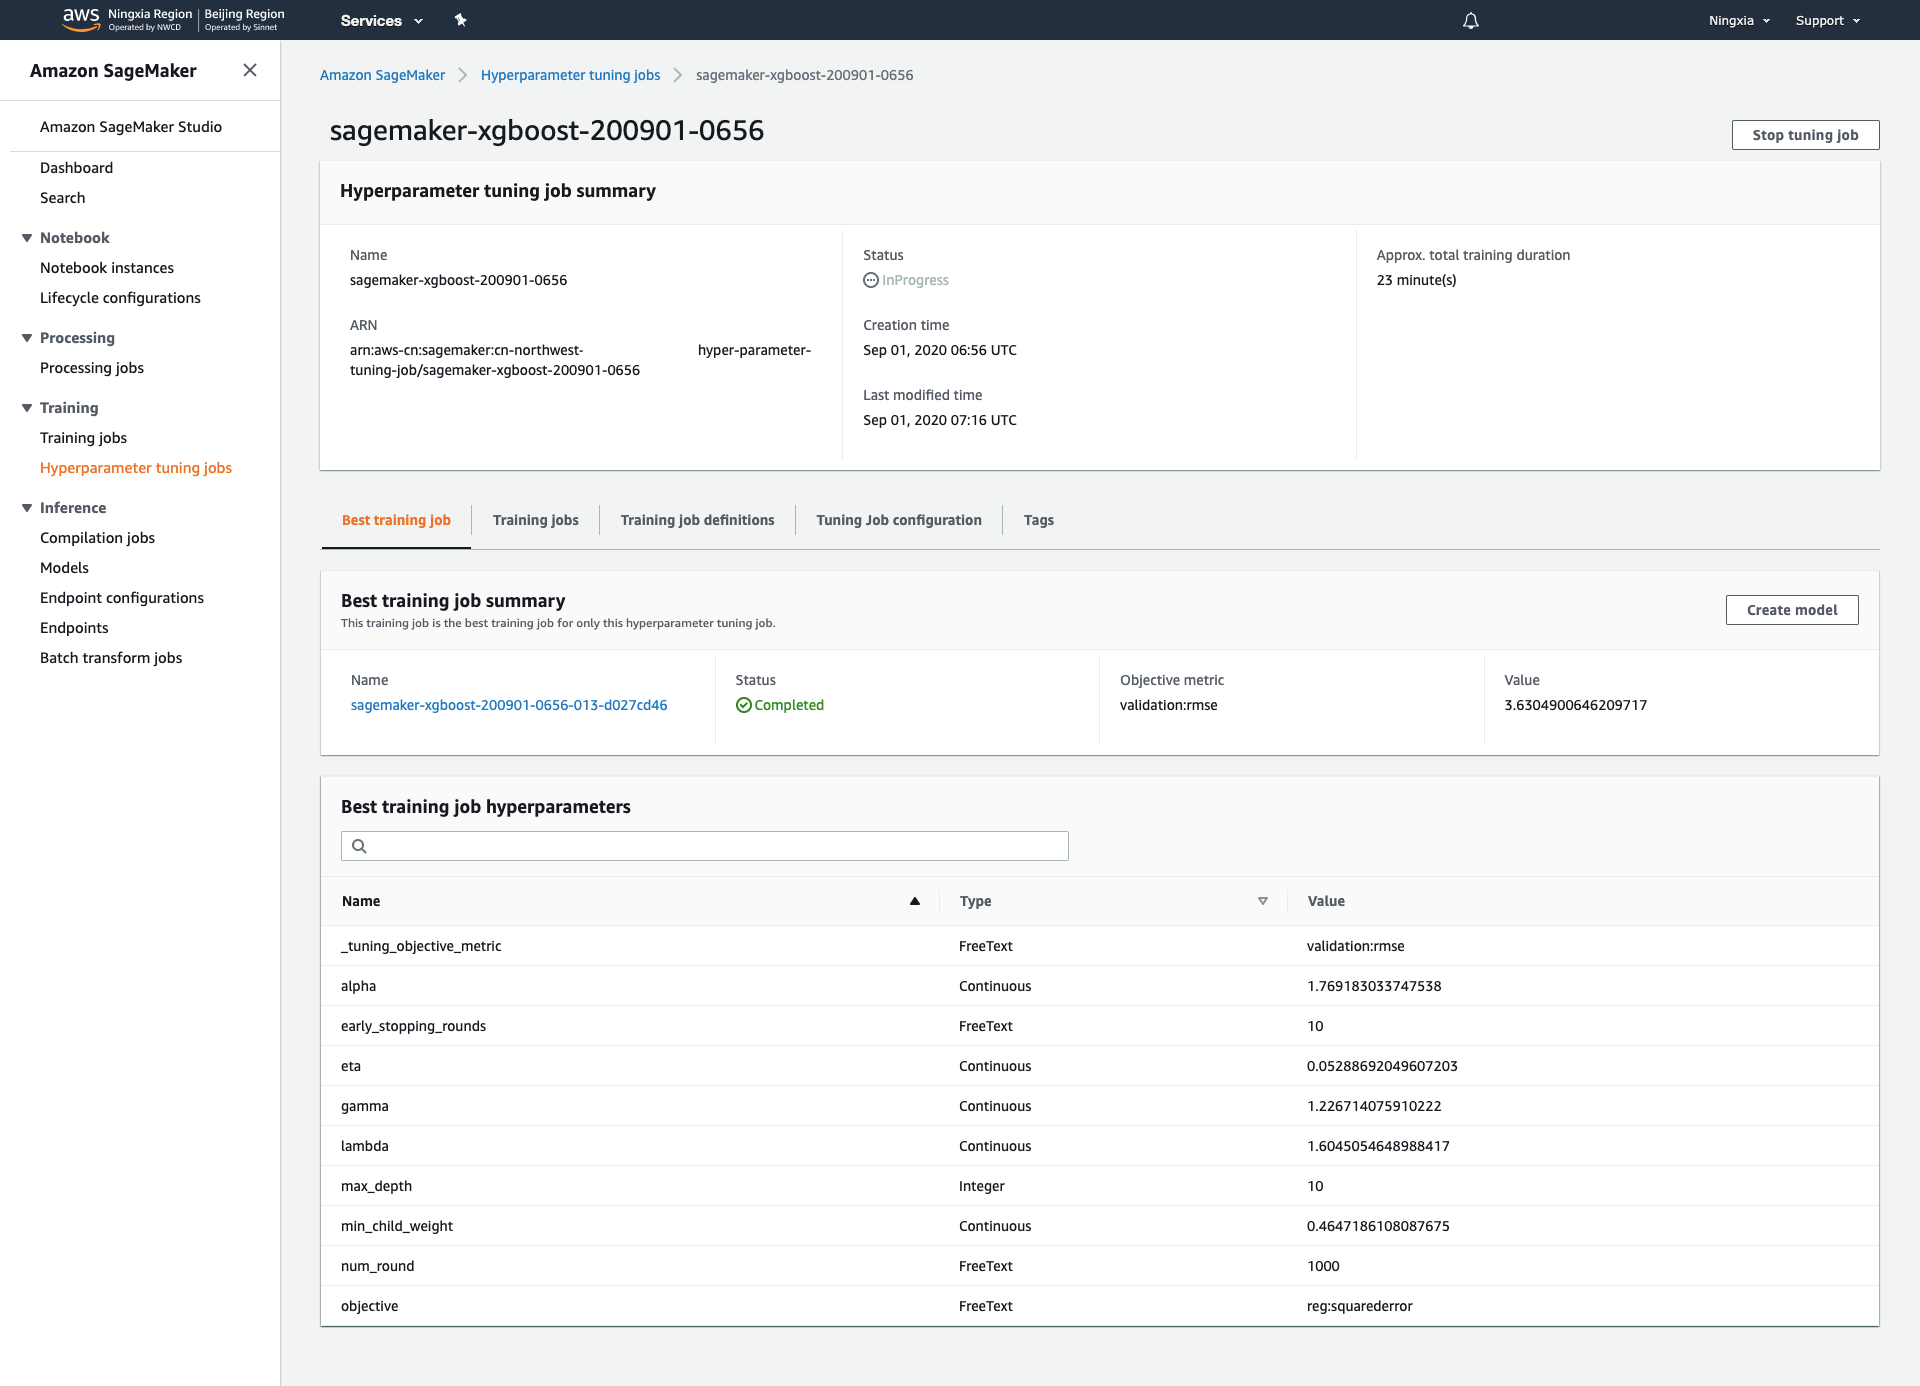The width and height of the screenshot is (1920, 1386).
Task: Switch to the Tags tab
Action: point(1039,520)
